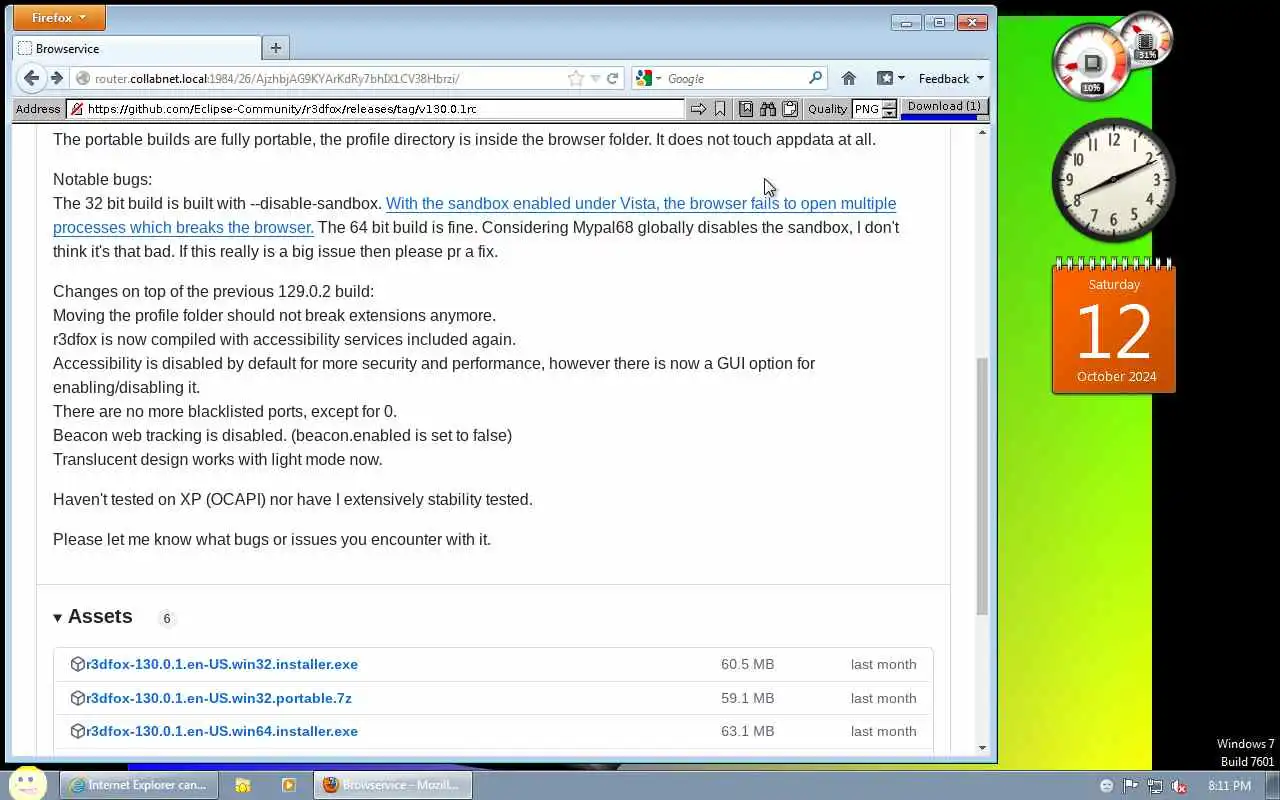1280x800 pixels.
Task: Open the Windows Explorer taskbar folder icon
Action: (x=243, y=785)
